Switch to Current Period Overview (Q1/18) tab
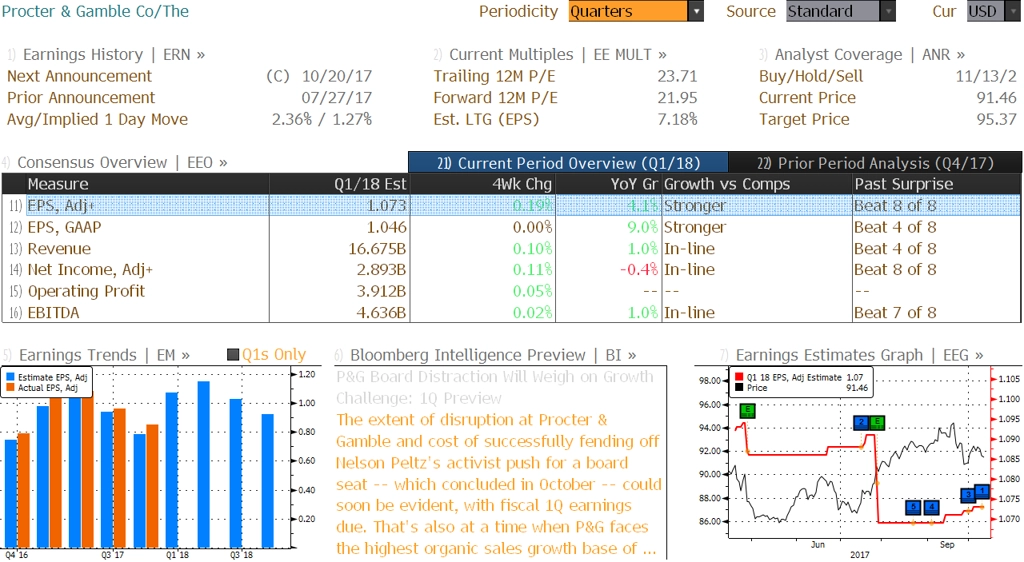This screenshot has height=562, width=1024. coord(568,163)
